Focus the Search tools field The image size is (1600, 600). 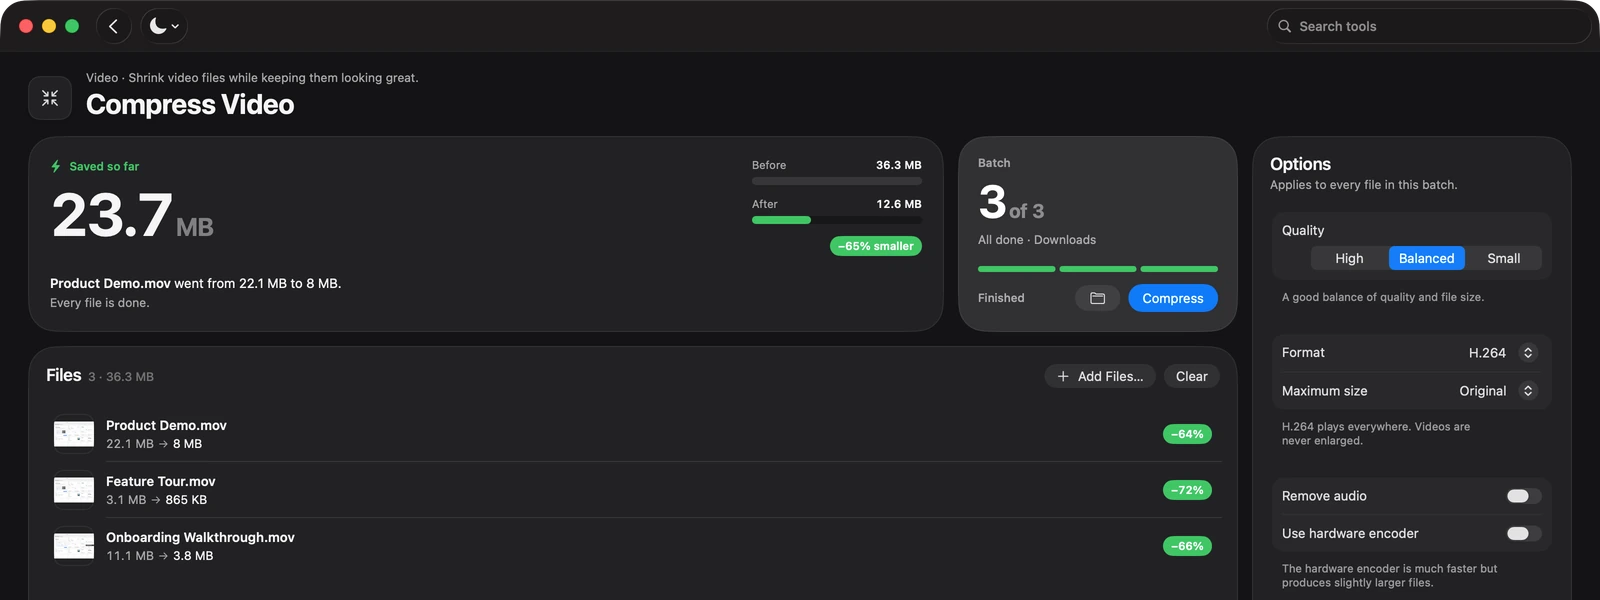click(1429, 26)
